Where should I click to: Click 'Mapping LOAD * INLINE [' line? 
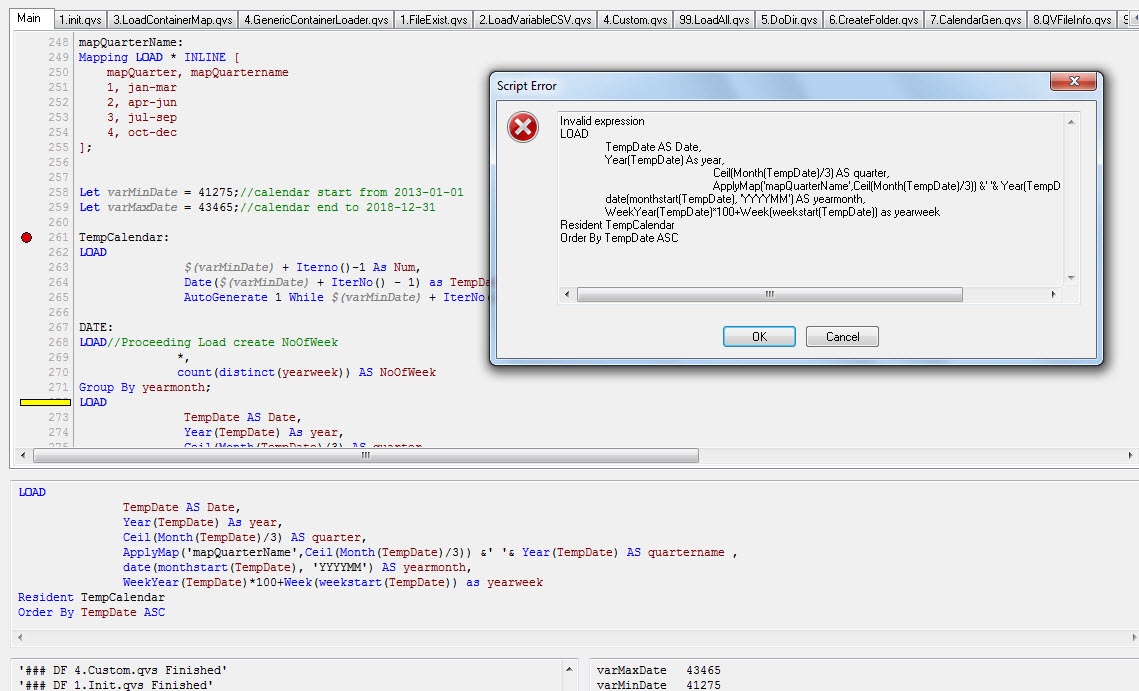[159, 57]
